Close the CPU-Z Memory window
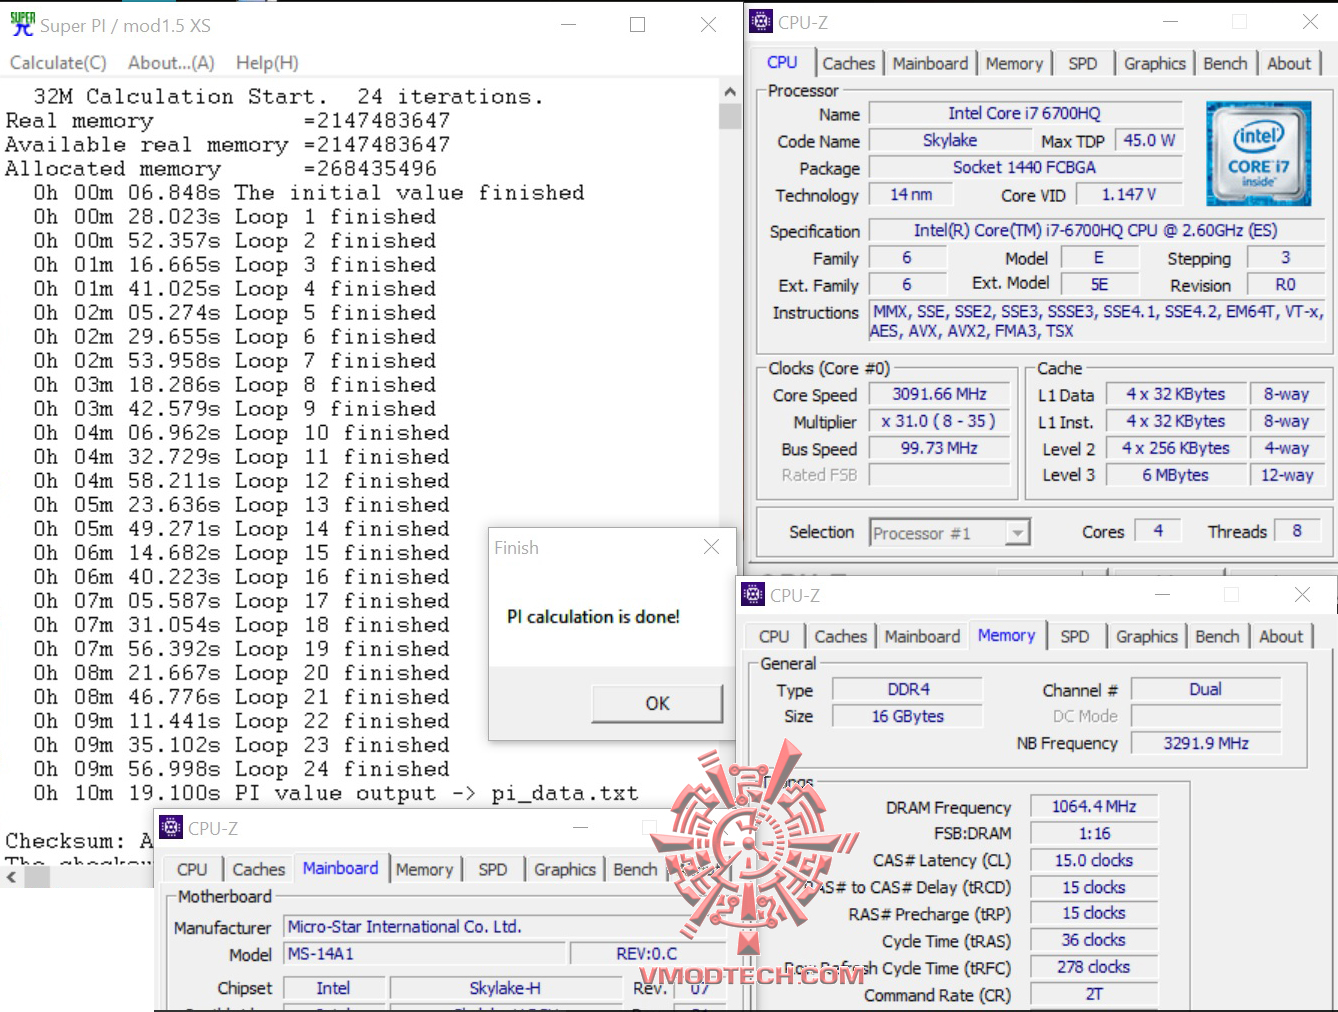 pyautogui.click(x=1302, y=594)
